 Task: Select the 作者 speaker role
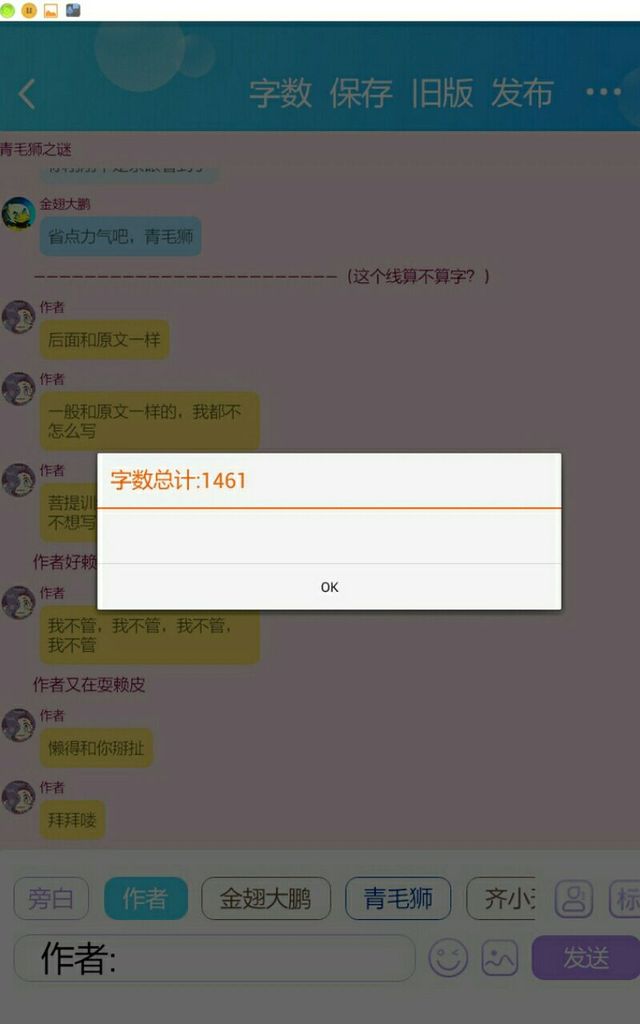pos(146,899)
